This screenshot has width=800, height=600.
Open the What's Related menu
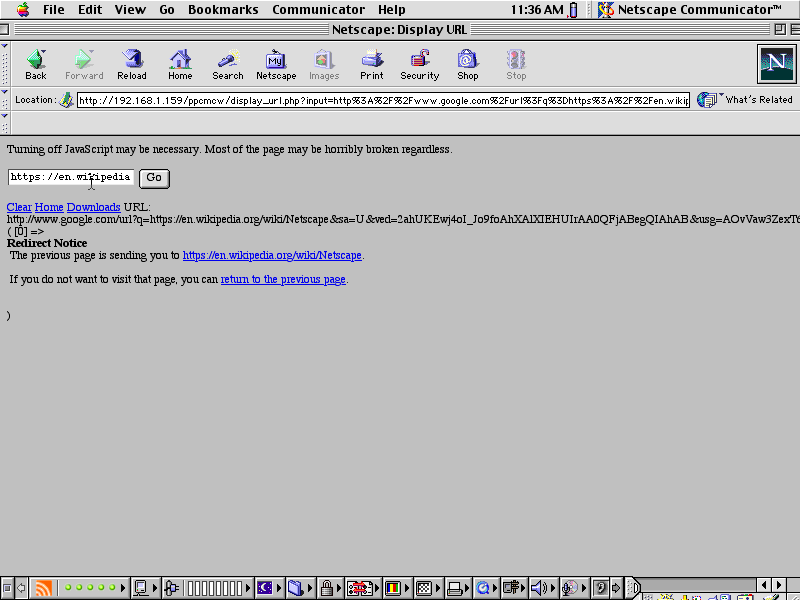click(744, 100)
